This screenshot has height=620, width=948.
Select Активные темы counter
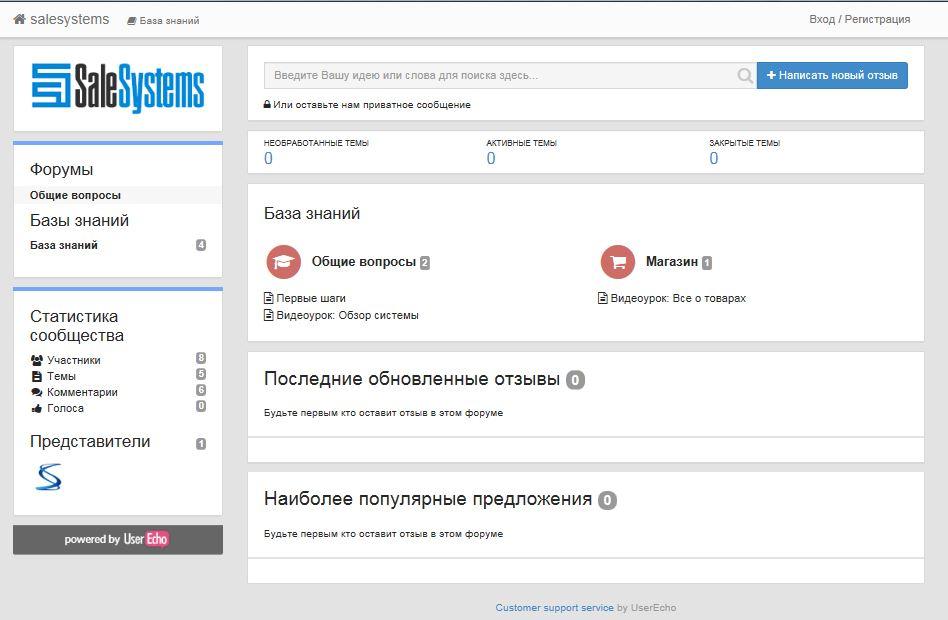point(491,158)
